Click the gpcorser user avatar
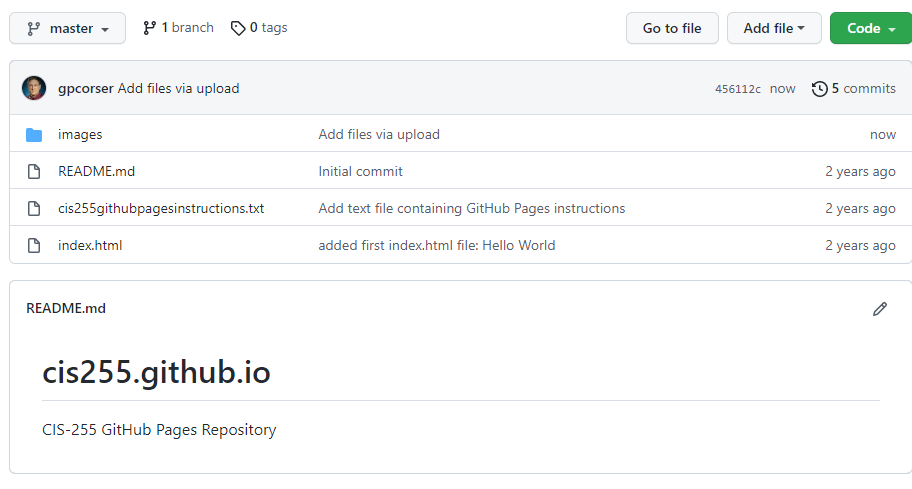Image resolution: width=912 pixels, height=489 pixels. pos(34,88)
